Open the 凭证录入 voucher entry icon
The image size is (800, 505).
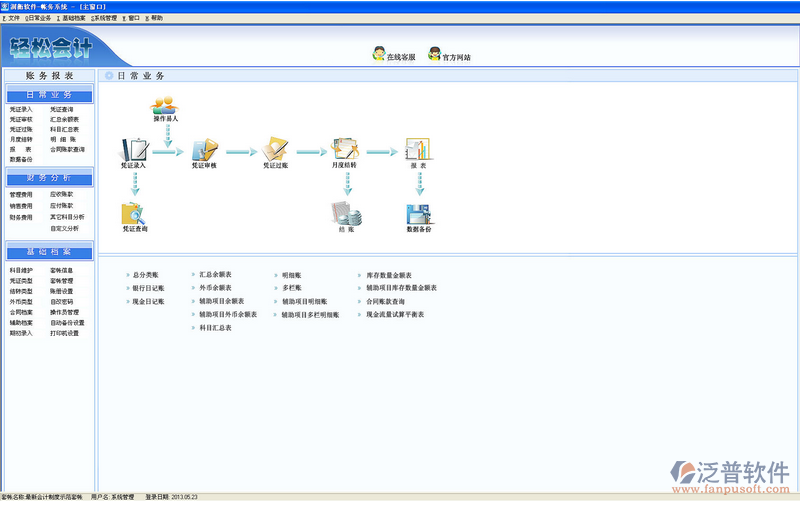tap(134, 151)
